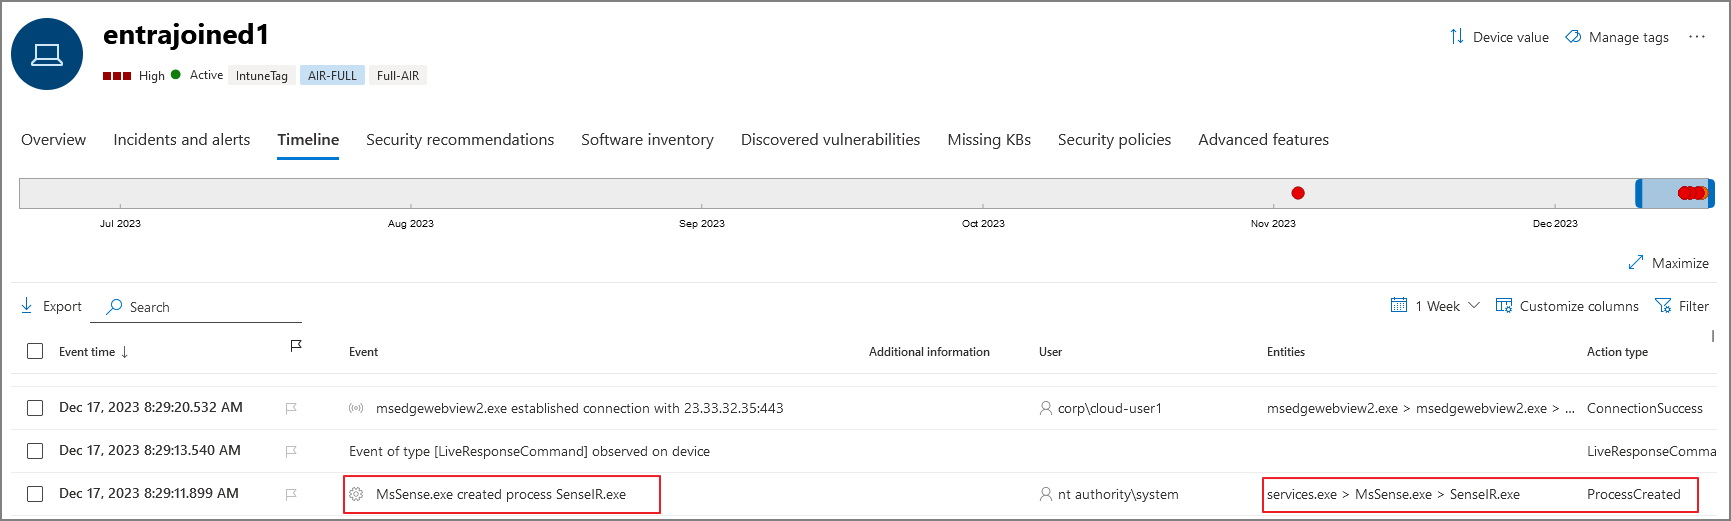Click the User column header
This screenshot has height=521, width=1731.
(1050, 352)
